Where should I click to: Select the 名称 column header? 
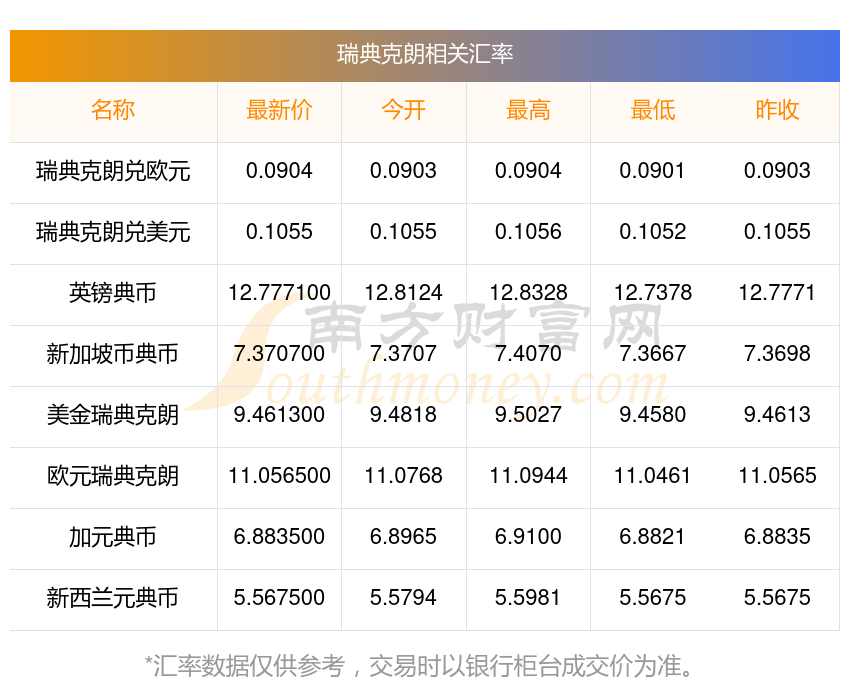(113, 110)
